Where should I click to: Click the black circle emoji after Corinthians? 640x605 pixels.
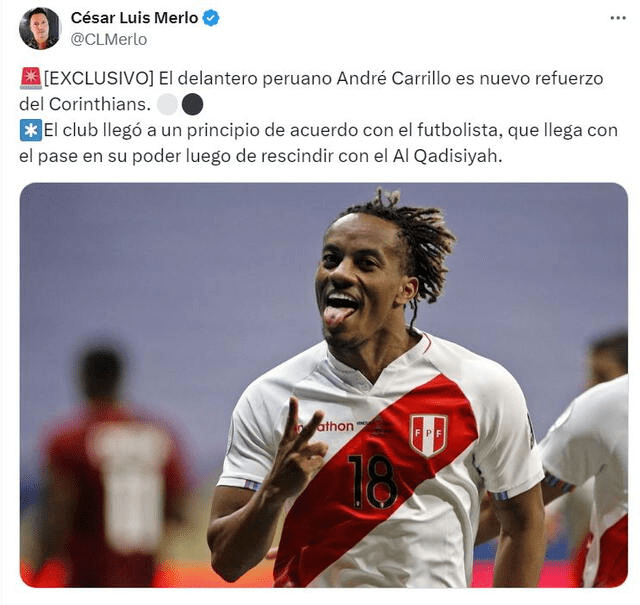click(192, 105)
